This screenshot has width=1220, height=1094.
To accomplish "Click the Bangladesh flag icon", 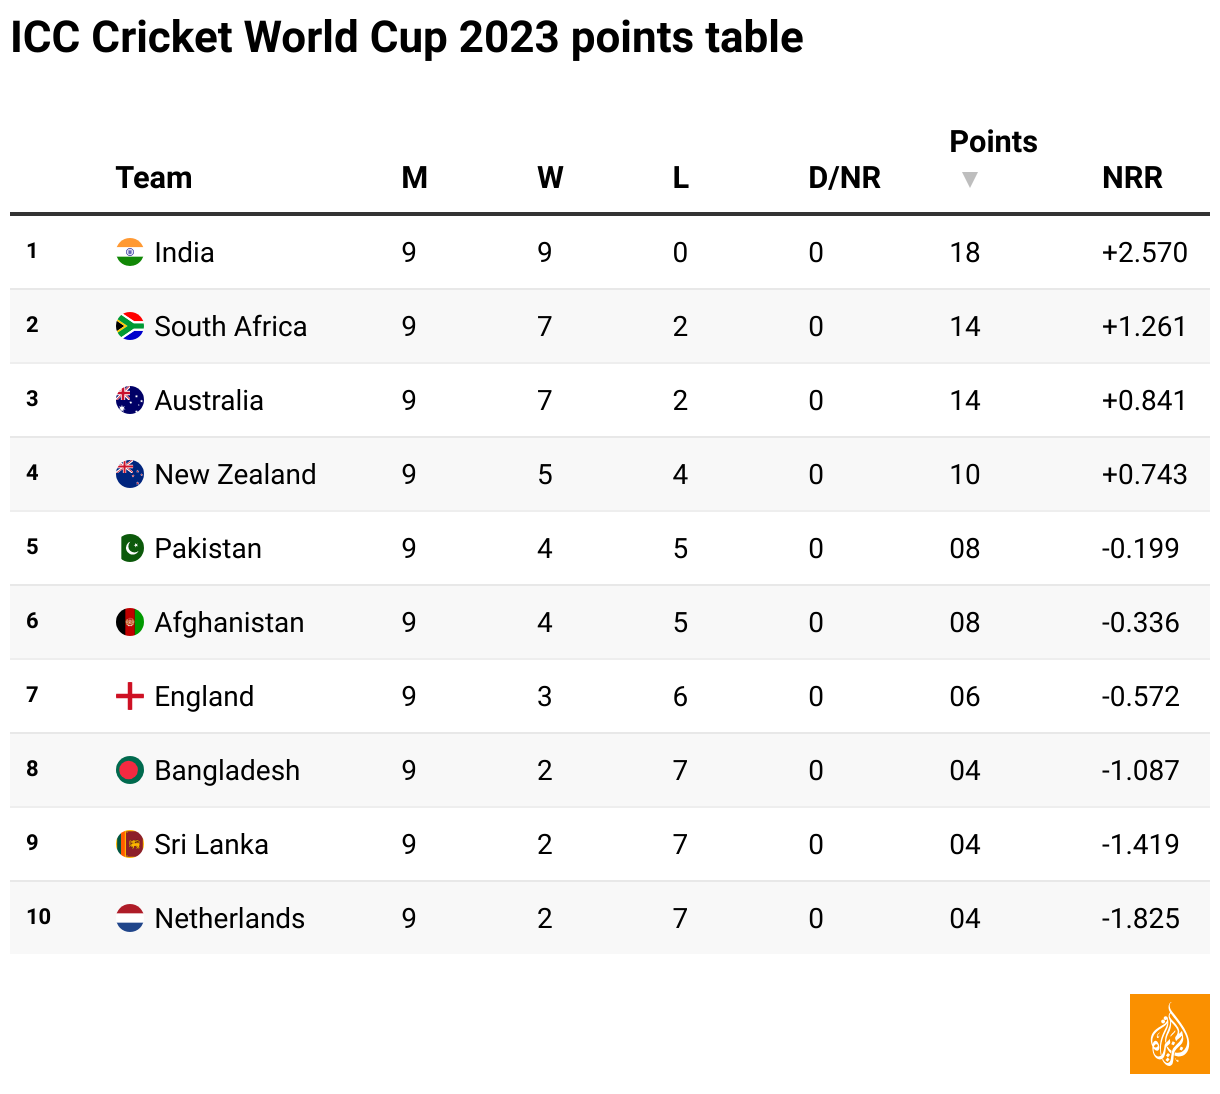I will click(x=130, y=770).
